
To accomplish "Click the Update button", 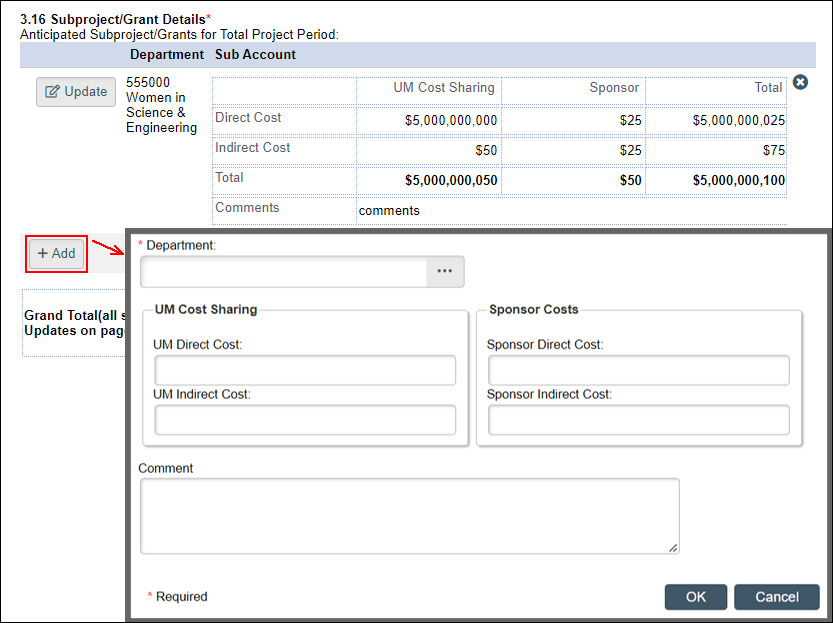I will tap(76, 92).
